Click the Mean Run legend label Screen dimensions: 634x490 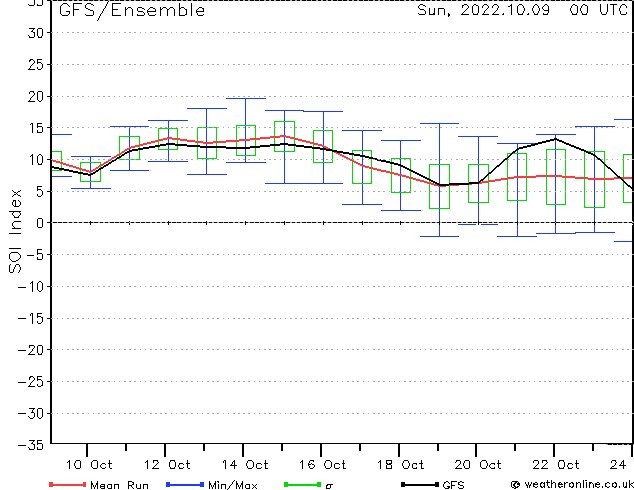click(119, 484)
